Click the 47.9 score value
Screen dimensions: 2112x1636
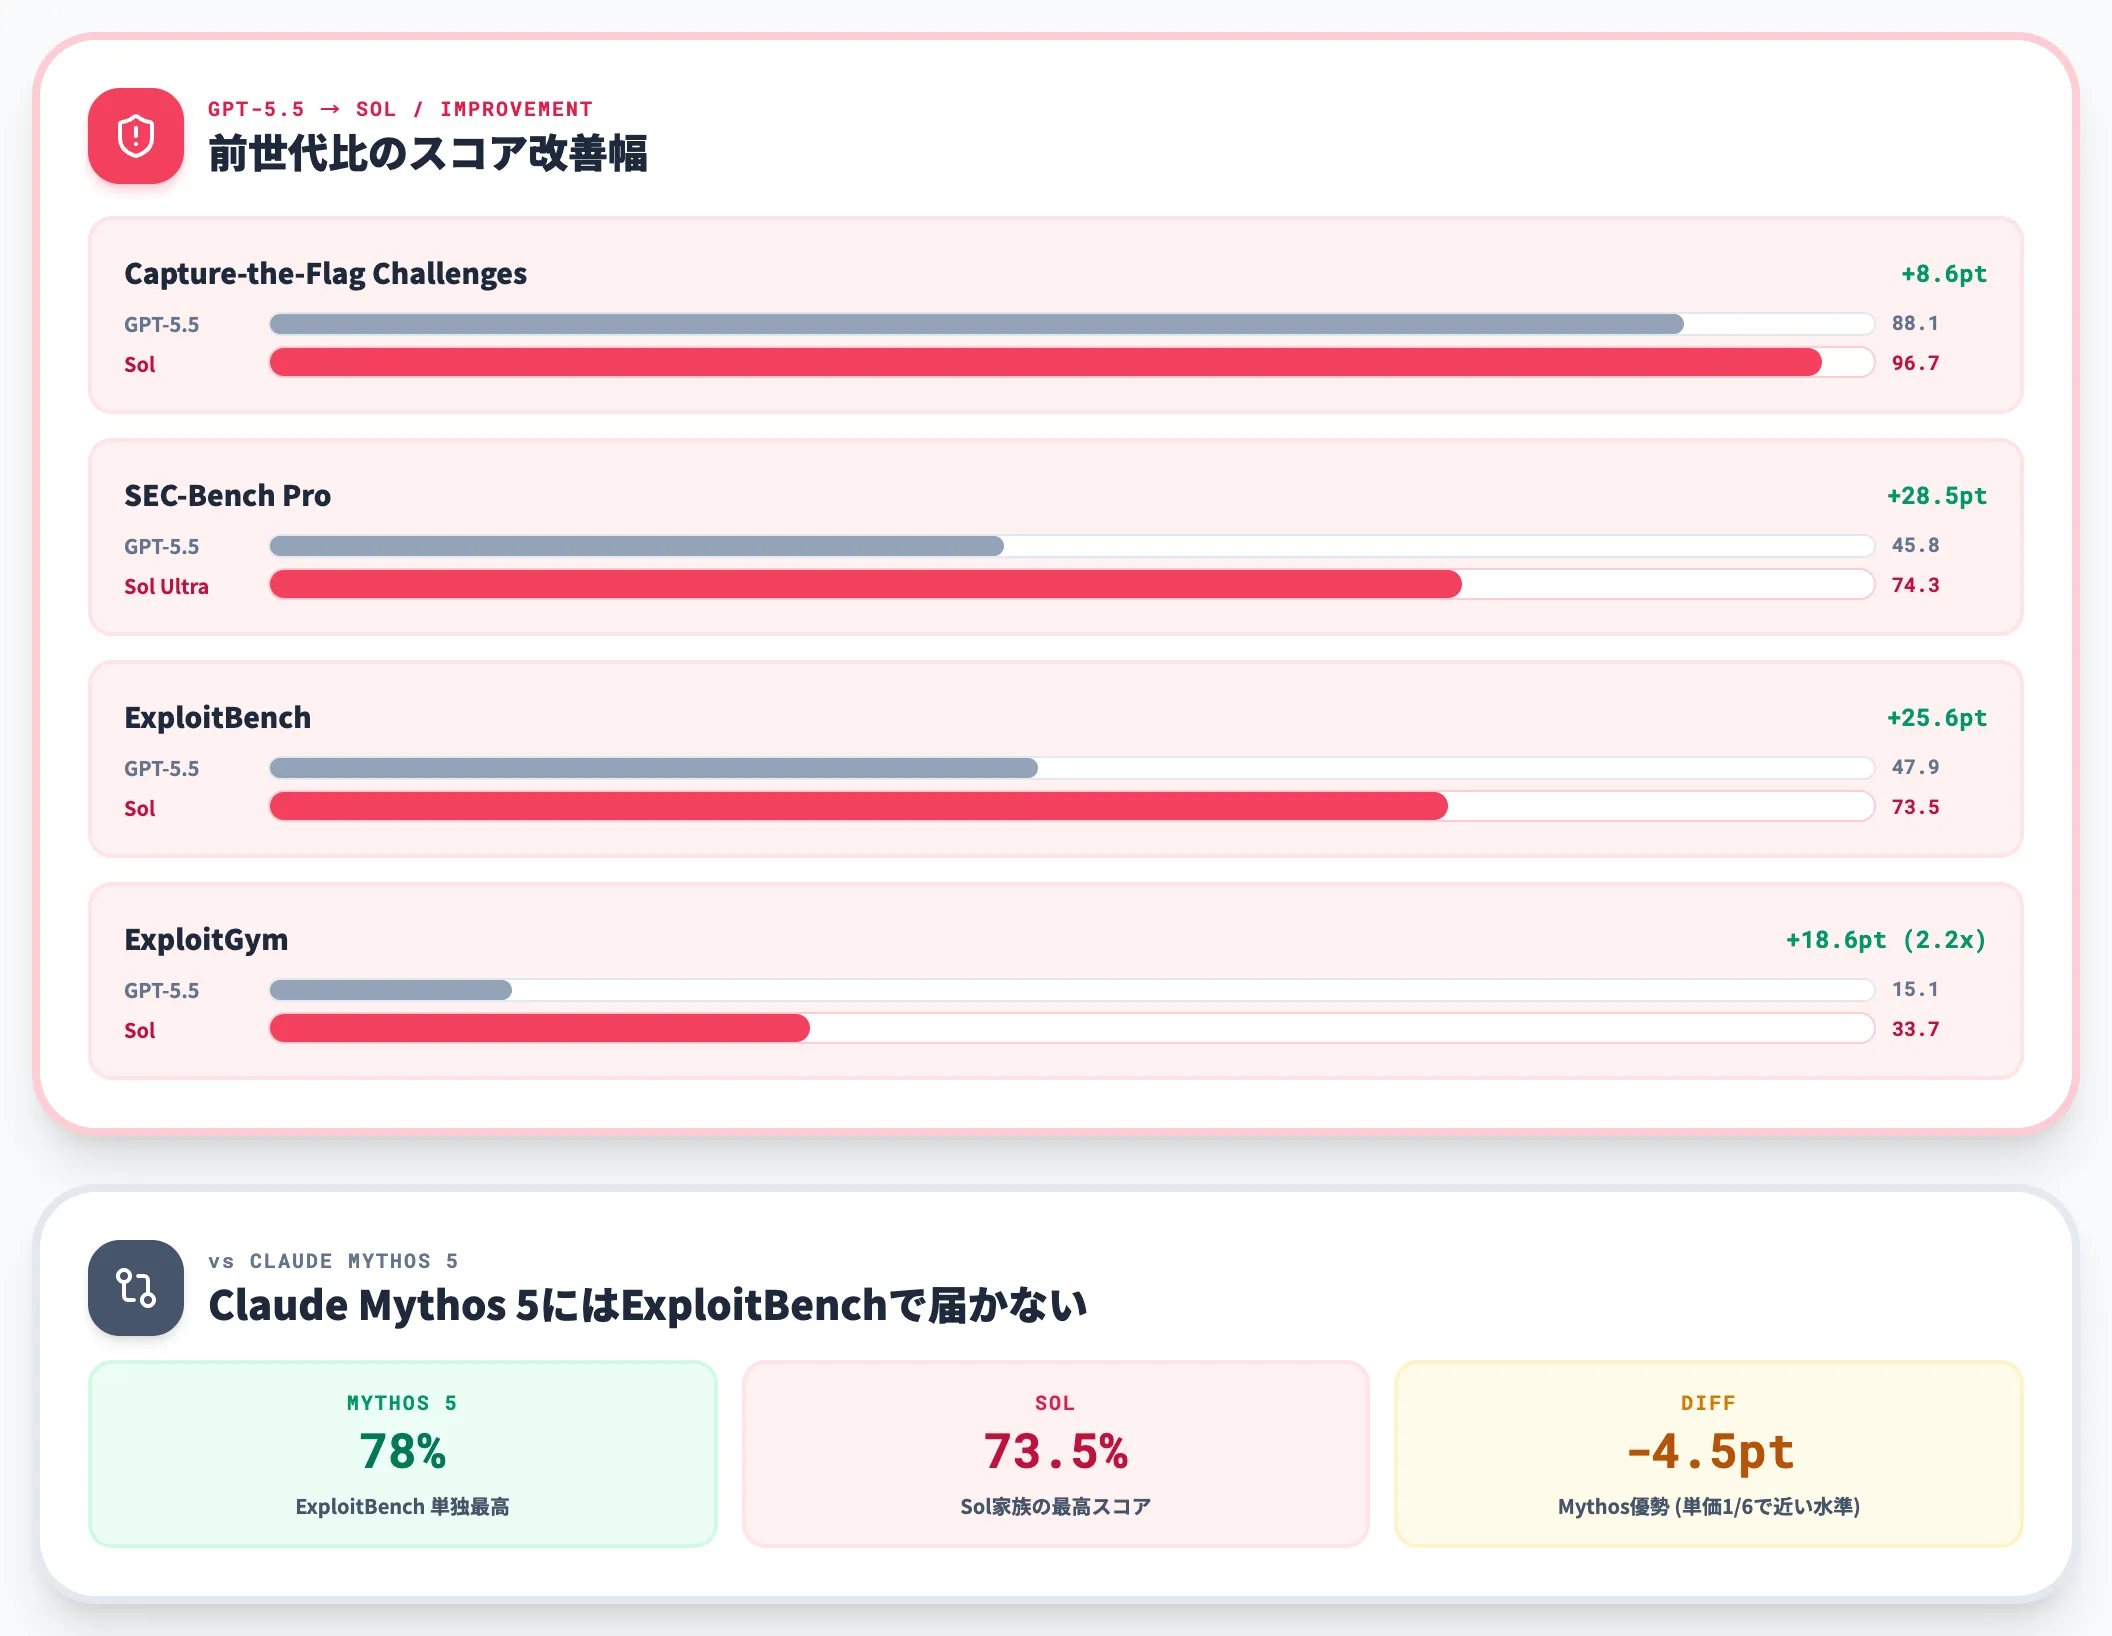pos(1915,768)
